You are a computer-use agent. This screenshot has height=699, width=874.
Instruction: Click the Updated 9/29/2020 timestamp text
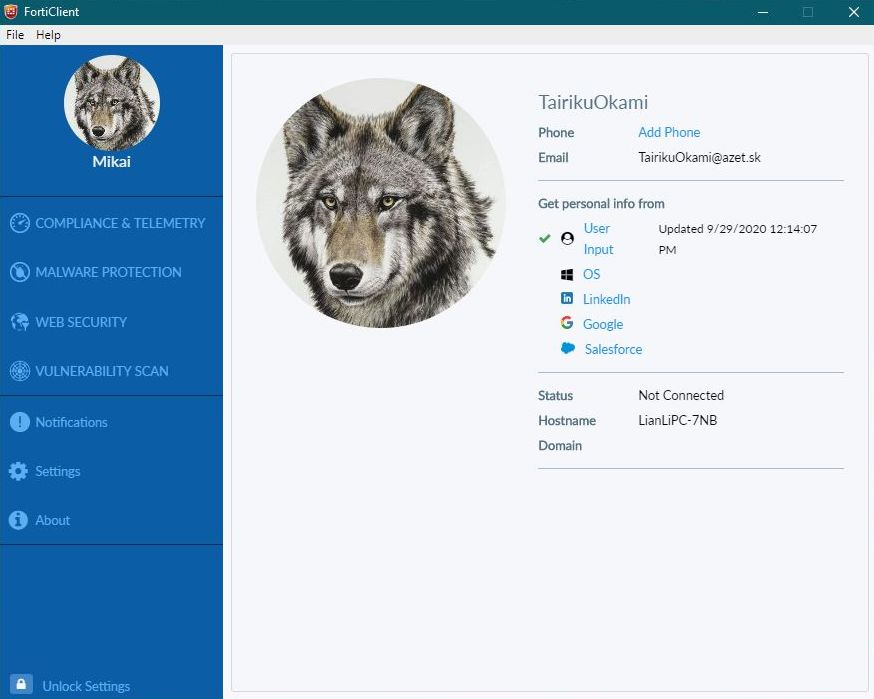tap(737, 239)
